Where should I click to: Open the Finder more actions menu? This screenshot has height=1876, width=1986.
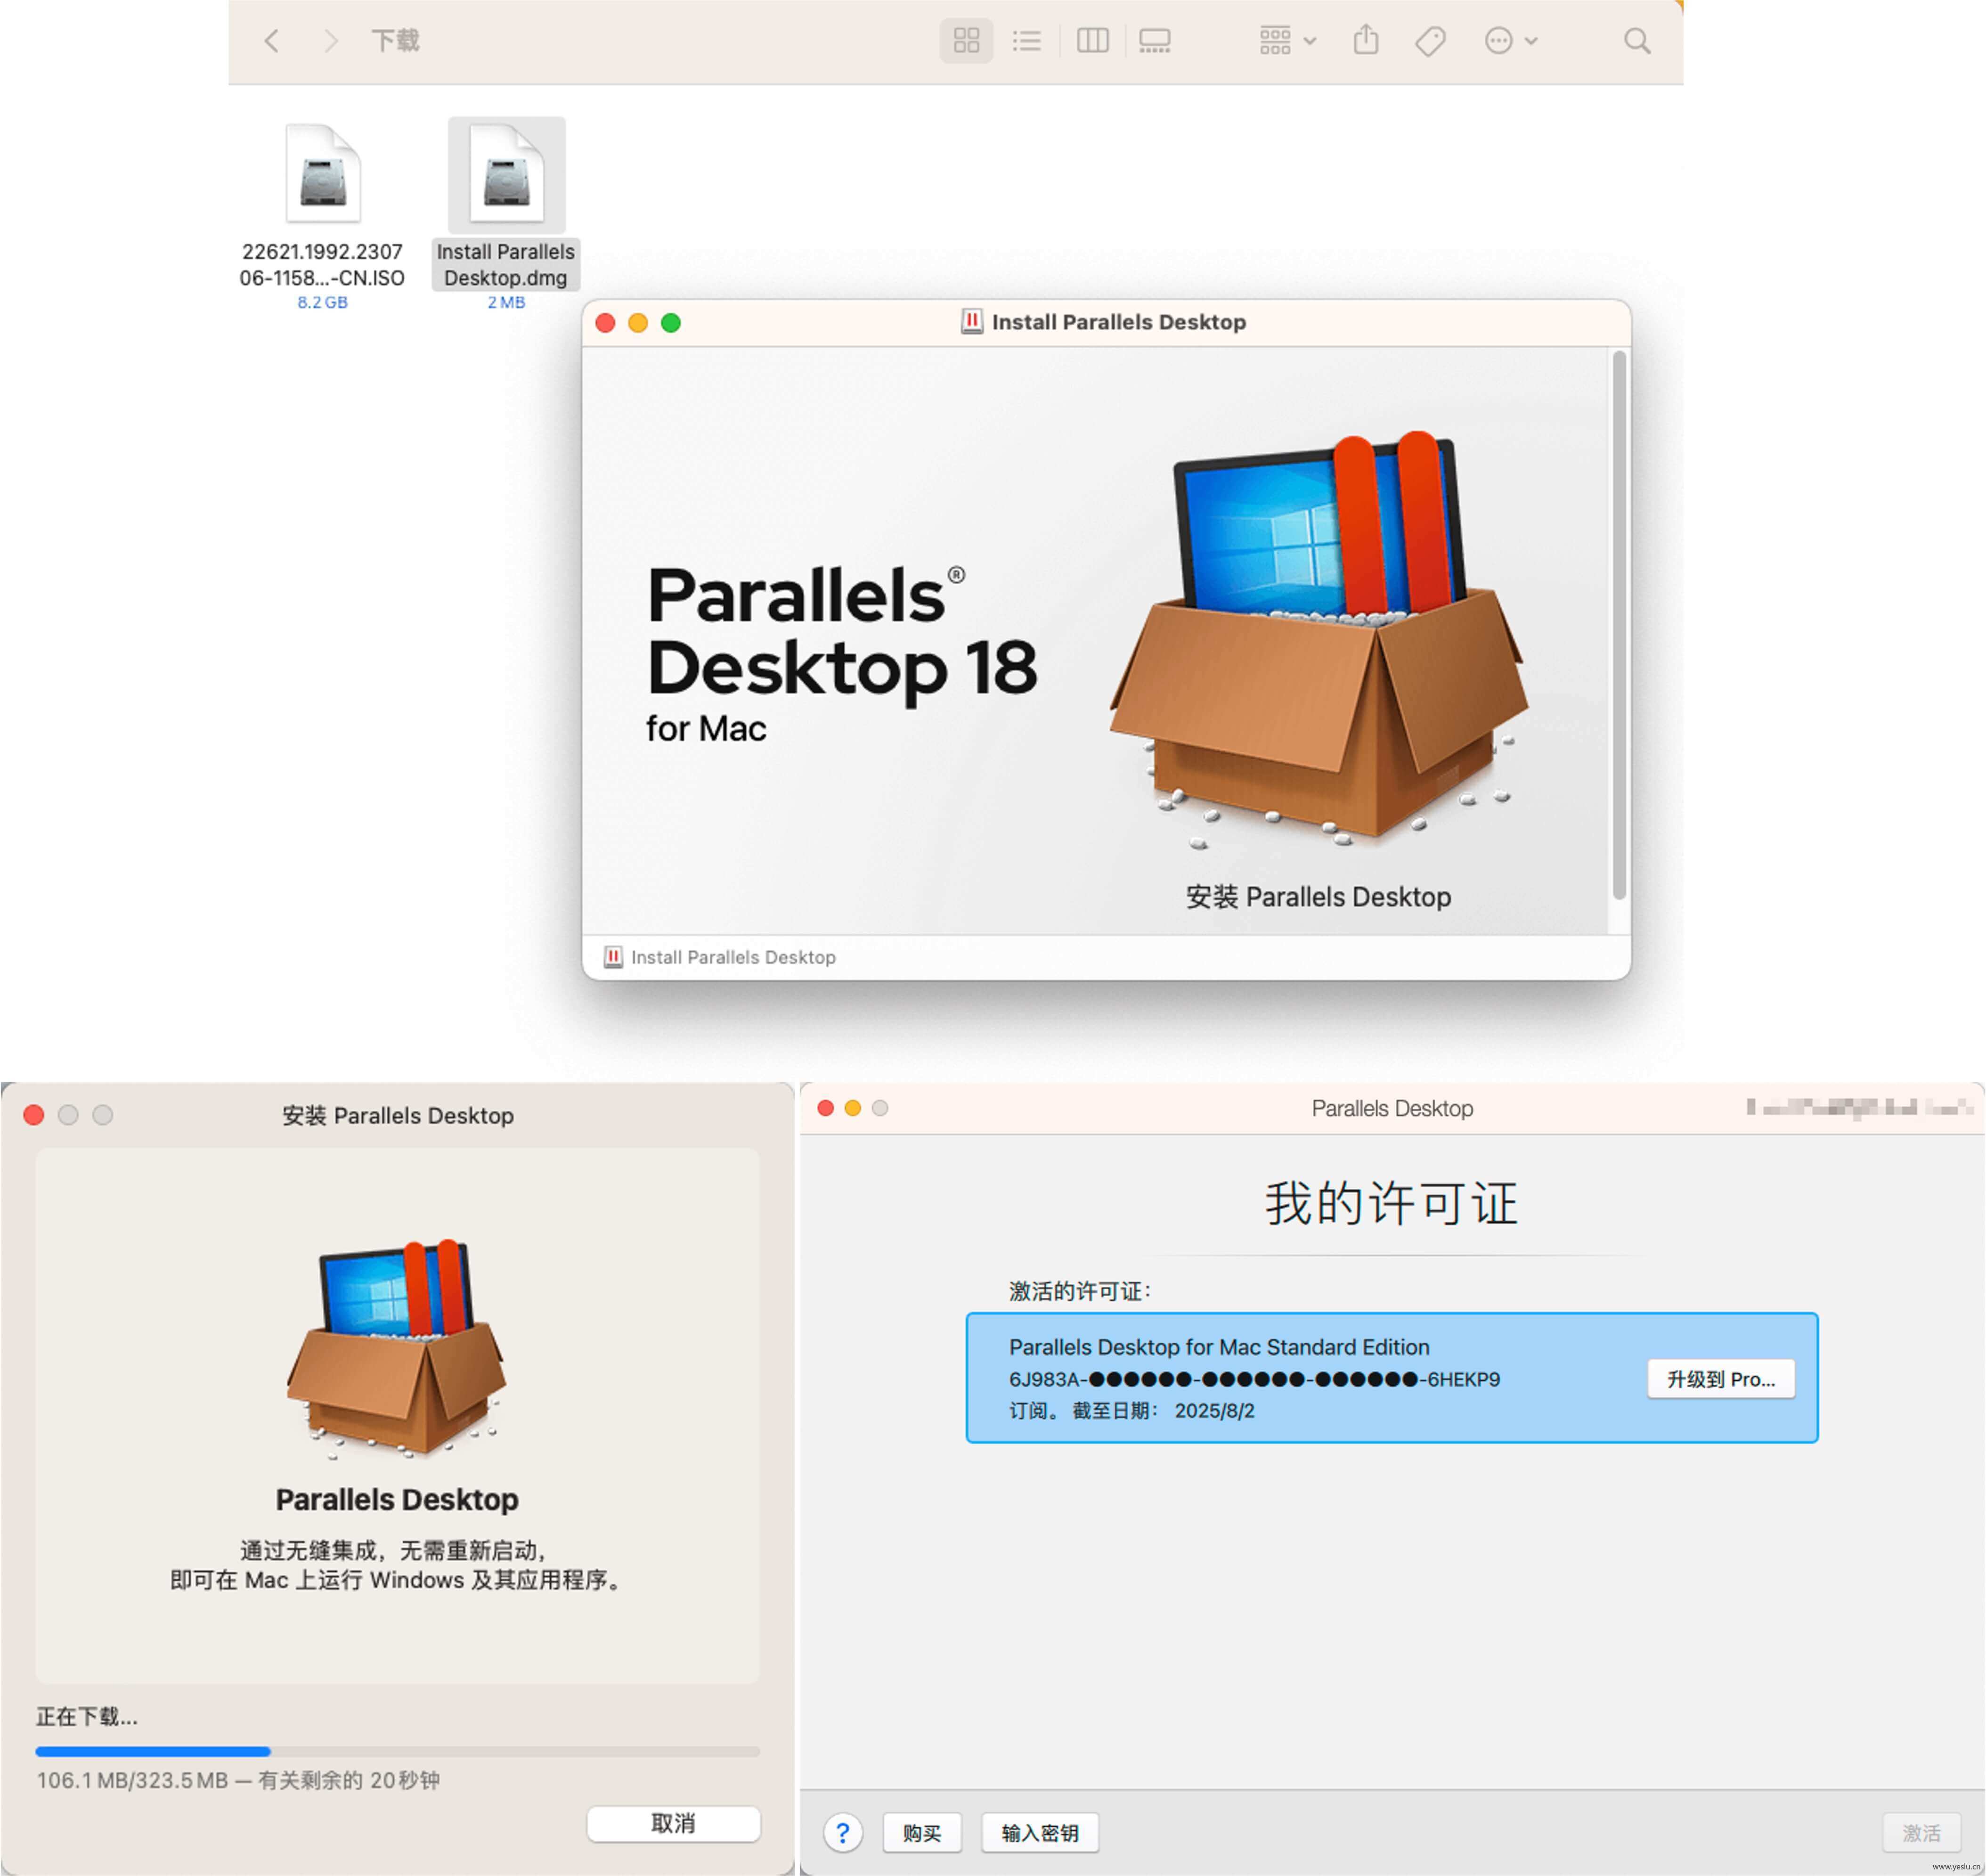1510,41
